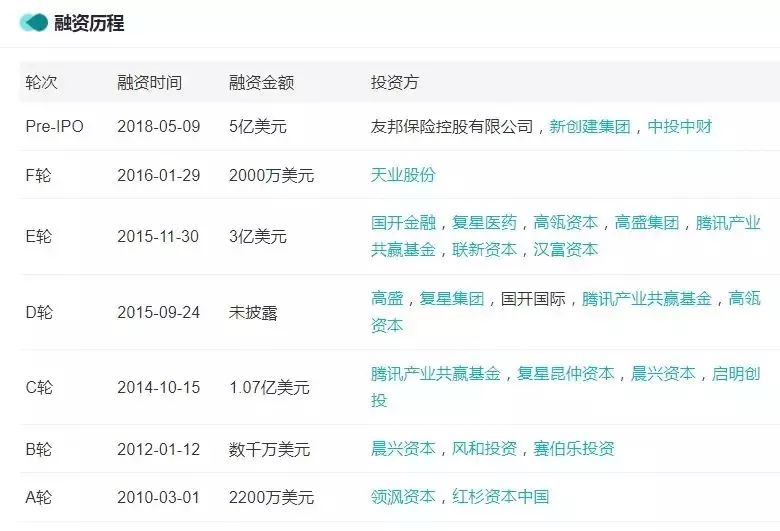The height and width of the screenshot is (531, 780).
Task: Click 国开国际 in the D轮 row
Action: click(533, 299)
